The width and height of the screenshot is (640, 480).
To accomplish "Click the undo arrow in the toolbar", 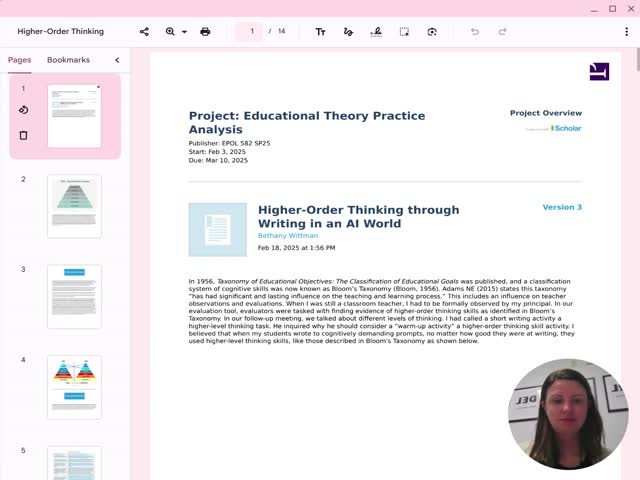I will click(x=474, y=32).
